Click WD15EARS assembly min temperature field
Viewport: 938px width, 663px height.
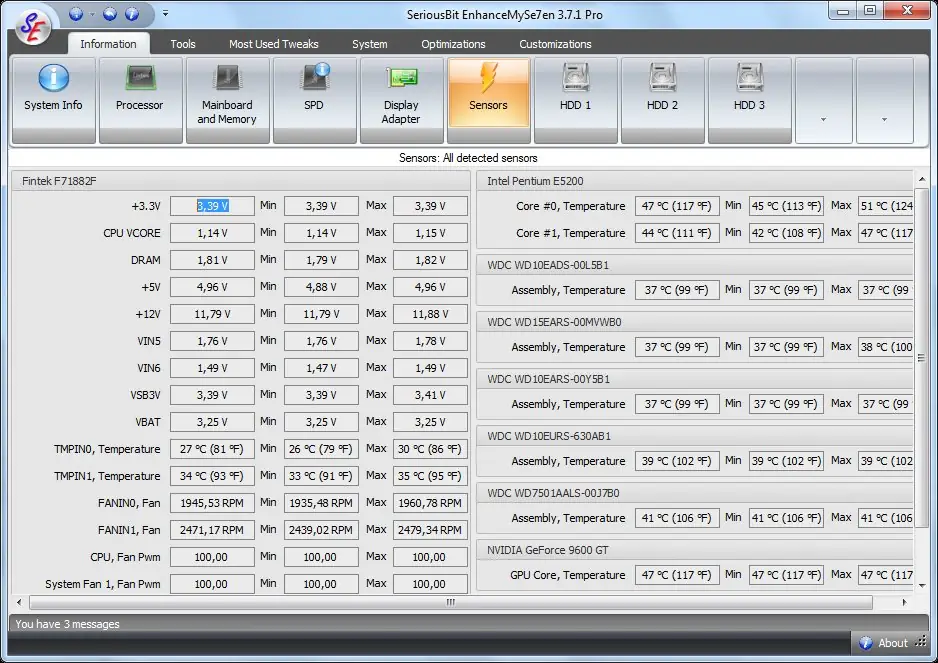[x=786, y=347]
